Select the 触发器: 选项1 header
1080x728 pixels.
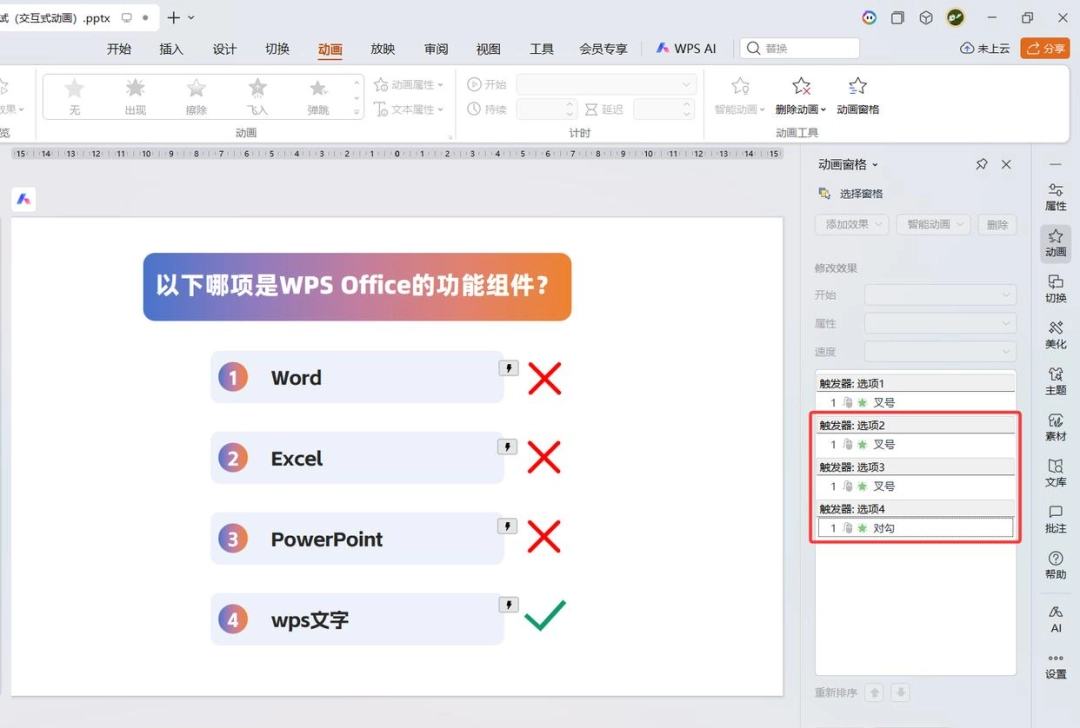pyautogui.click(x=915, y=383)
